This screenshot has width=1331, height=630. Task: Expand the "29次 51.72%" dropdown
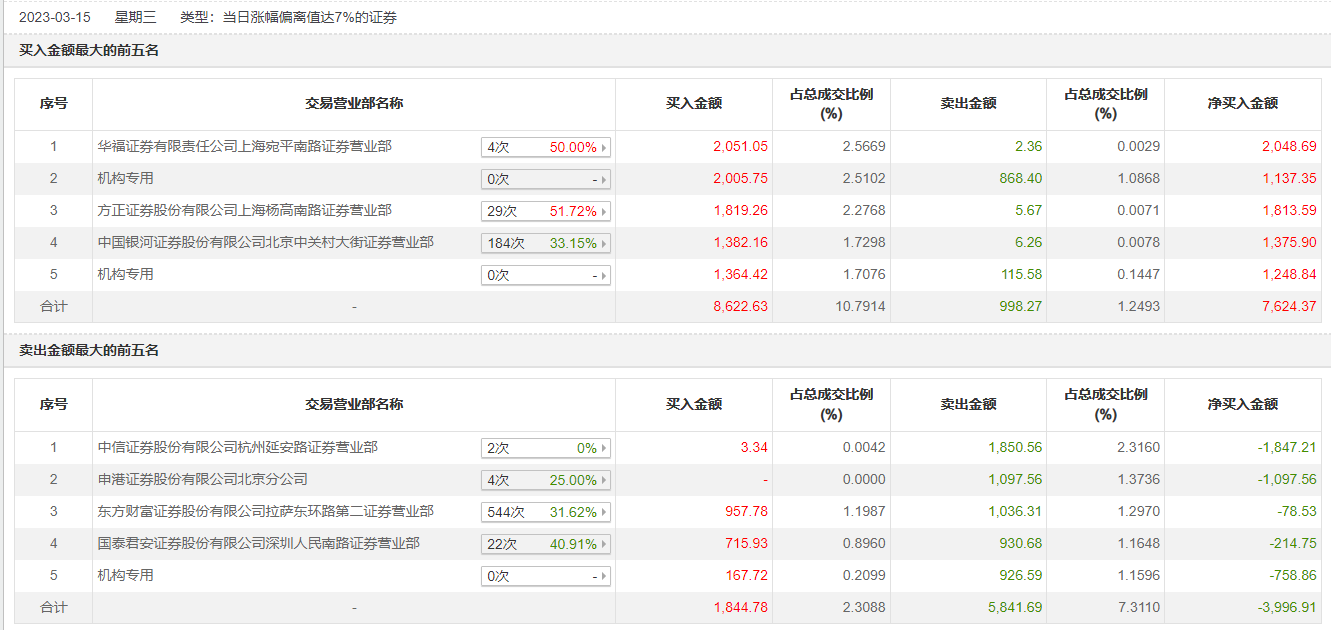[546, 211]
